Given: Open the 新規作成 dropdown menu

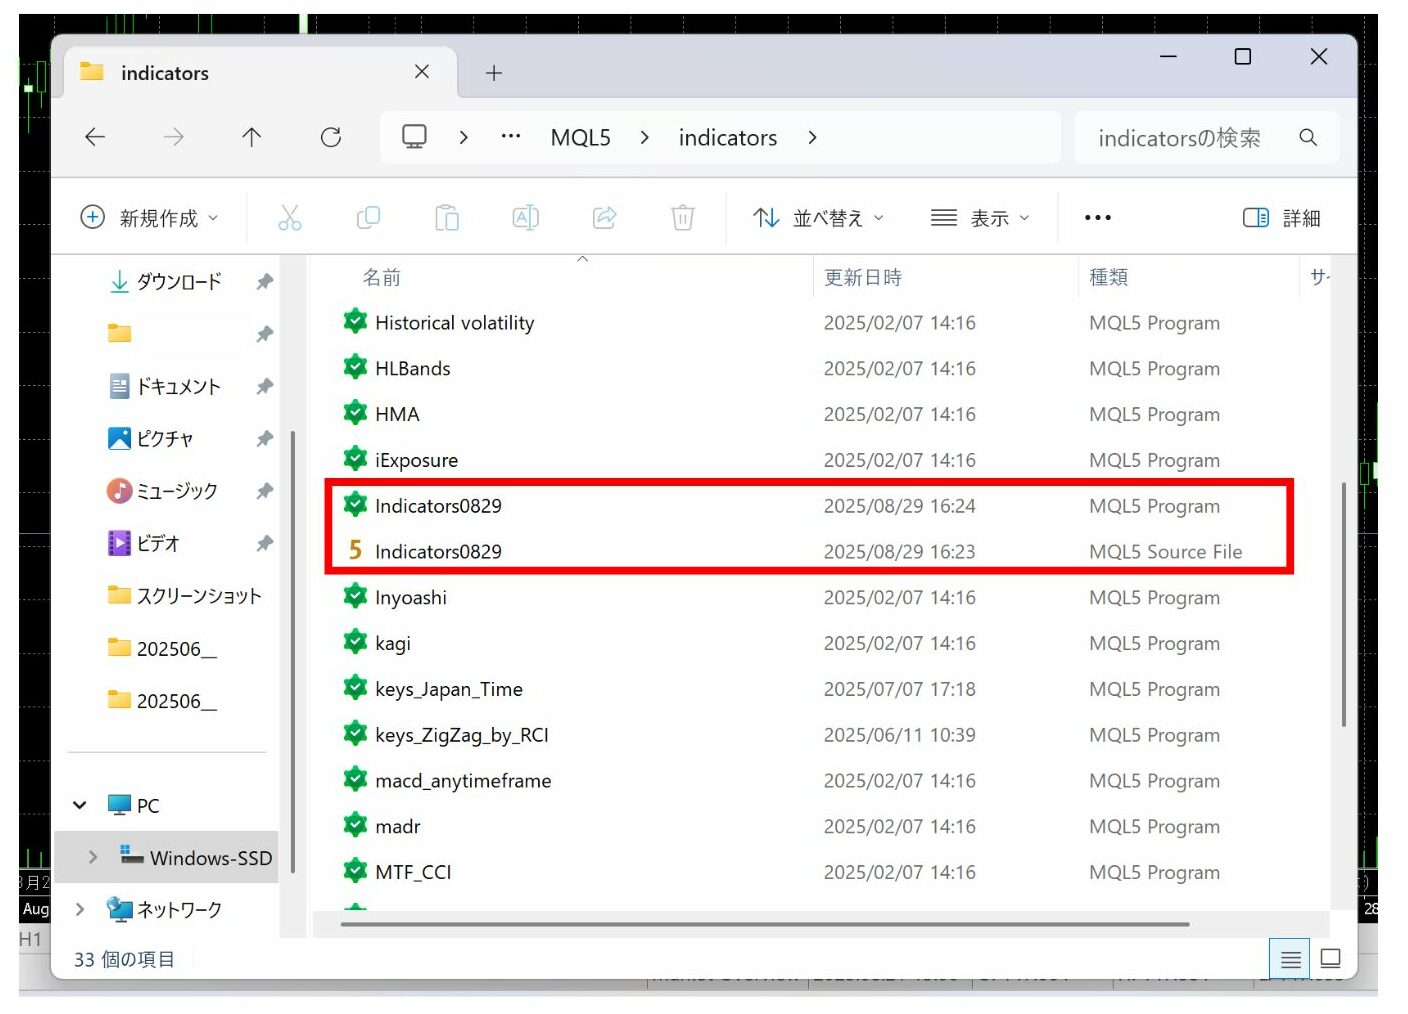Looking at the screenshot, I should [148, 218].
